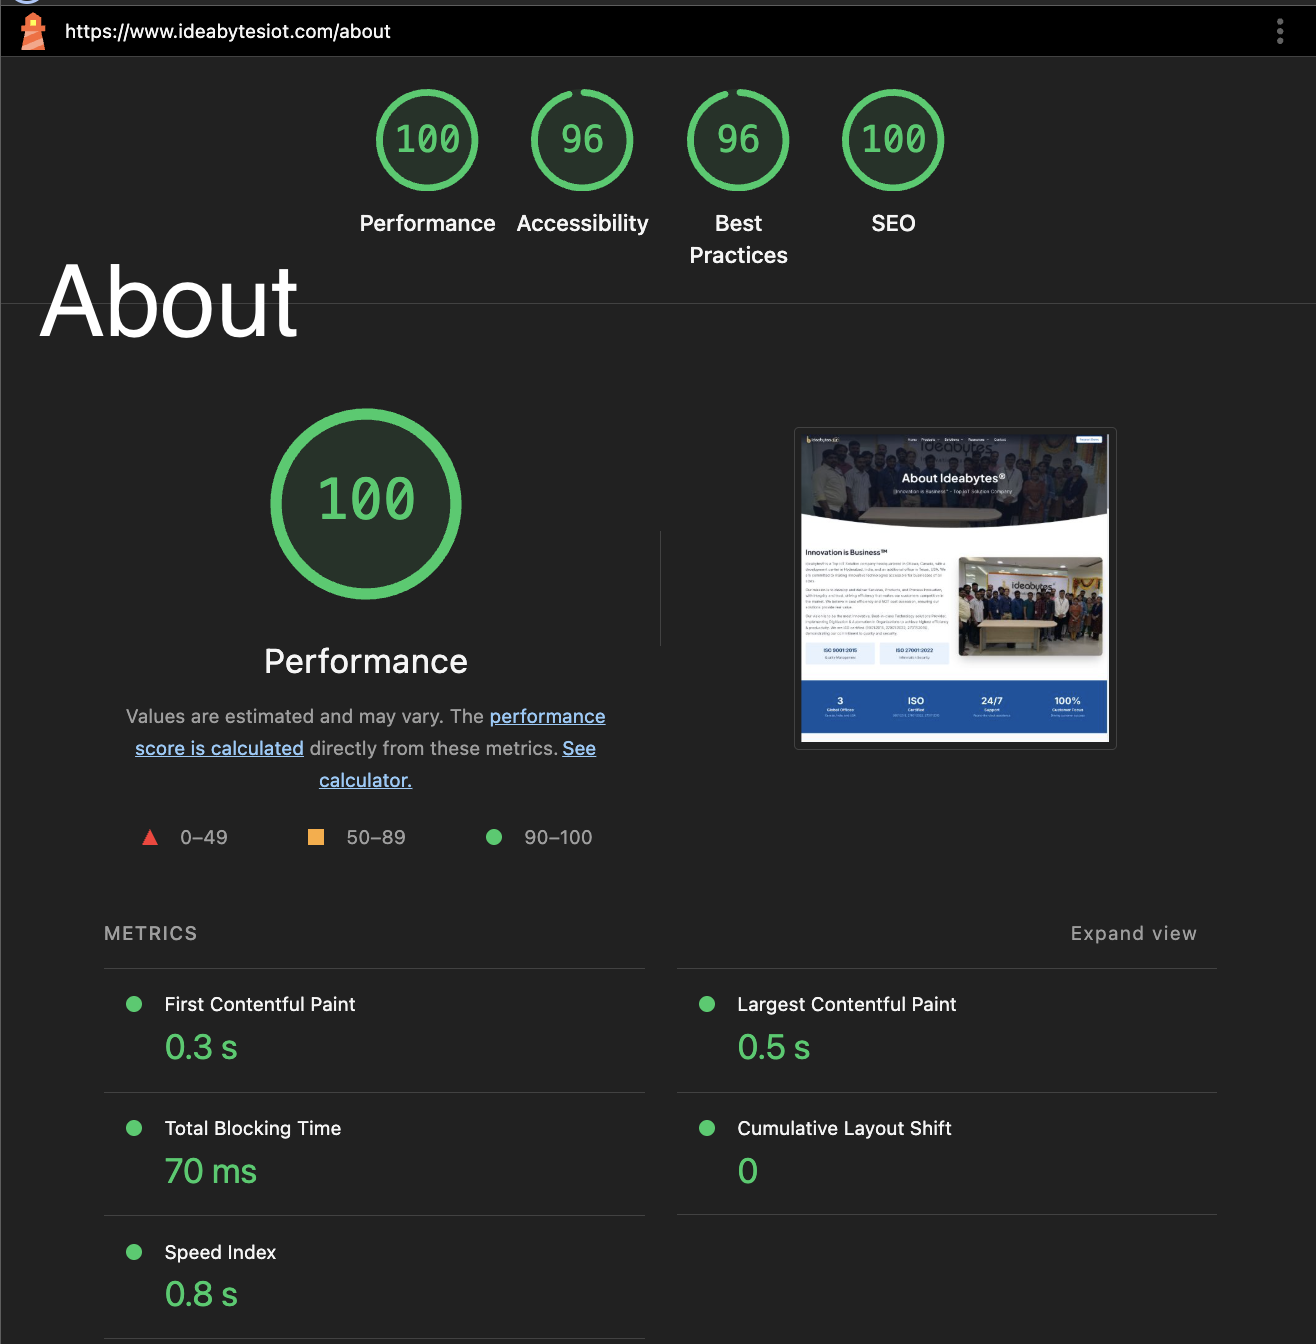Click the SEO score gauge showing 100

pos(893,140)
